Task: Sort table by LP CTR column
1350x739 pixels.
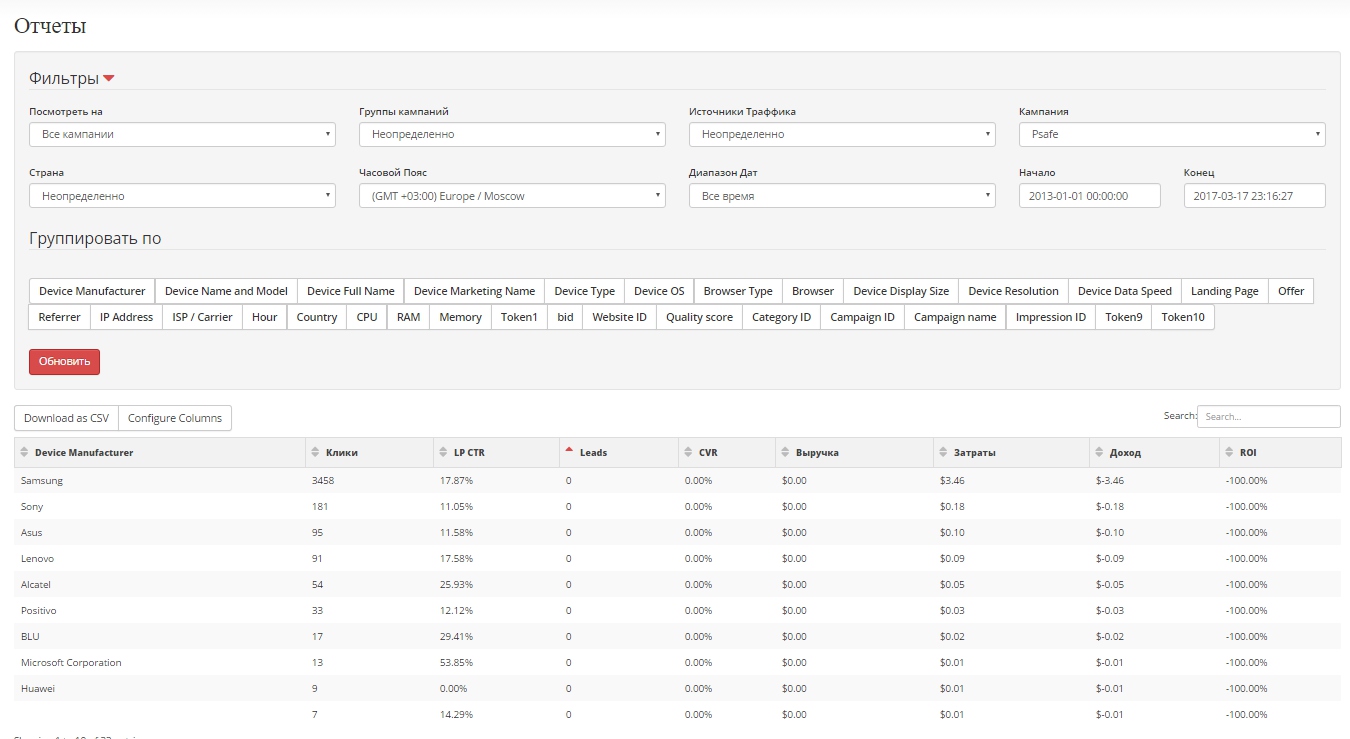Action: [x=496, y=453]
